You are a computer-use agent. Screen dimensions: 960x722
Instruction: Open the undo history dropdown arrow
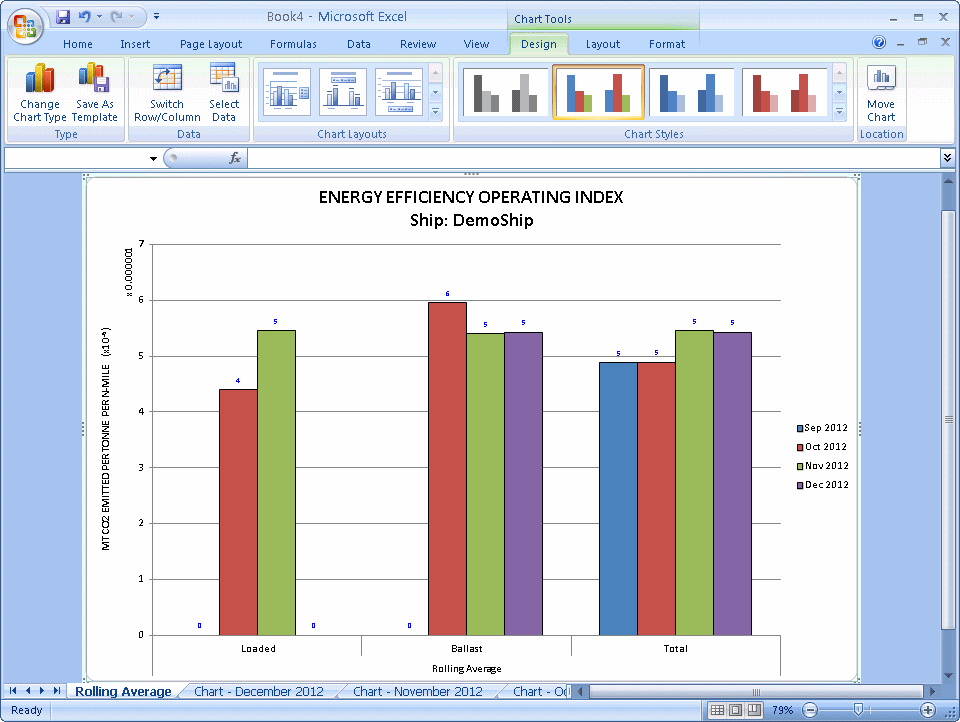(x=99, y=17)
